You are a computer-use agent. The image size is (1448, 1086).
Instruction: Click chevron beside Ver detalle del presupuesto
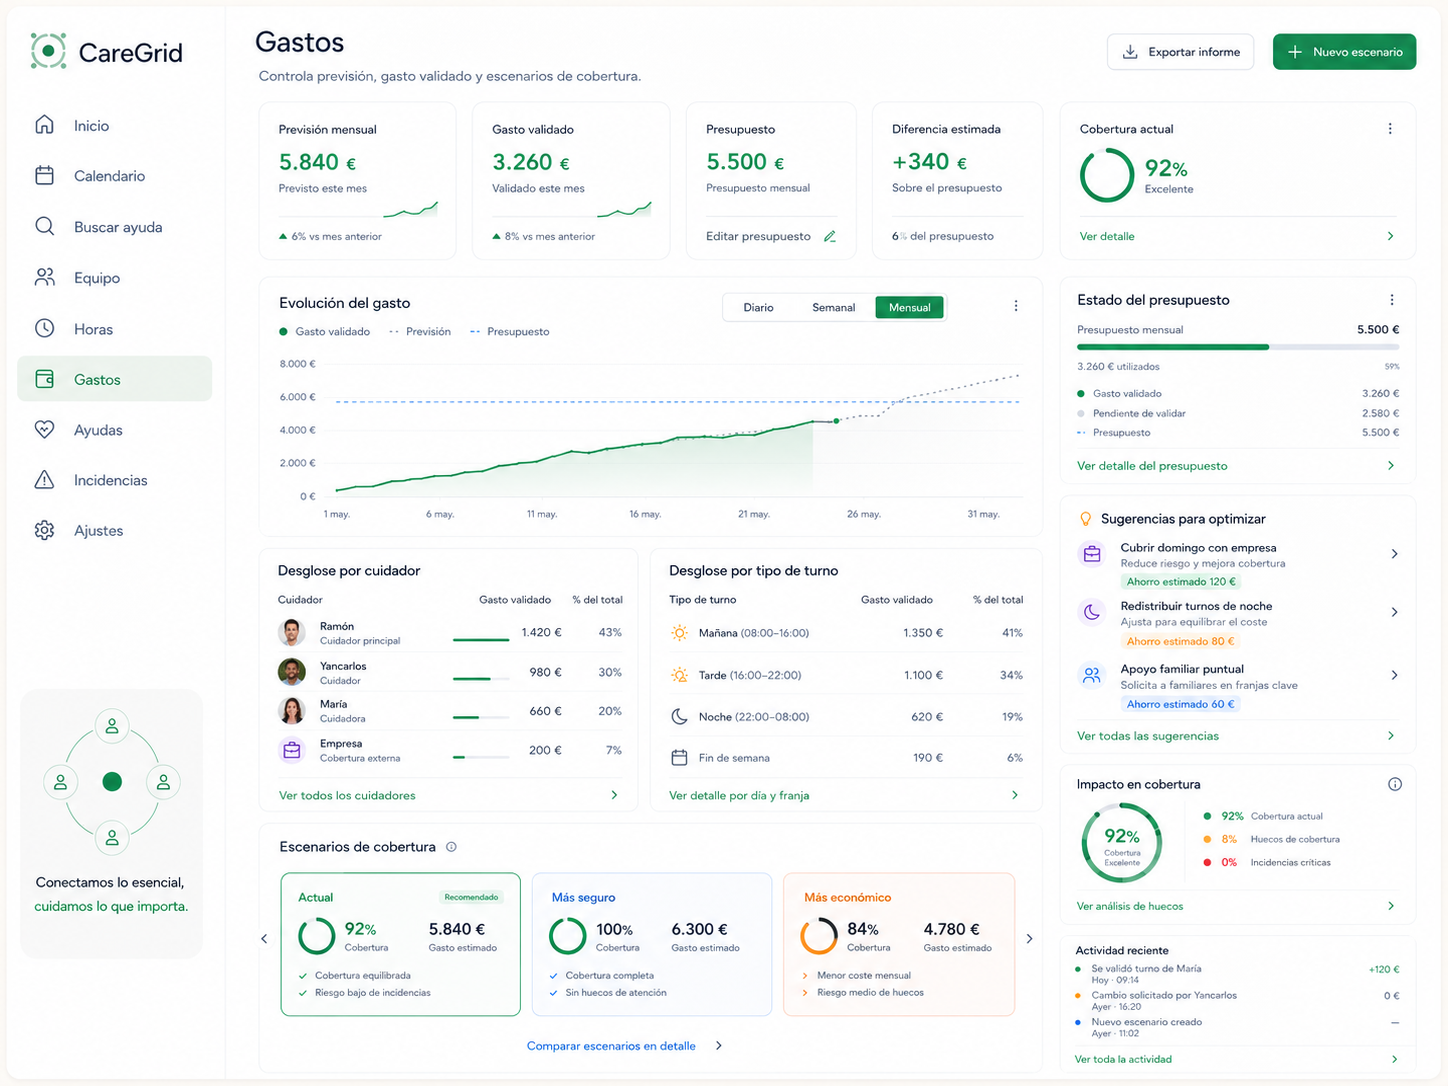point(1391,466)
